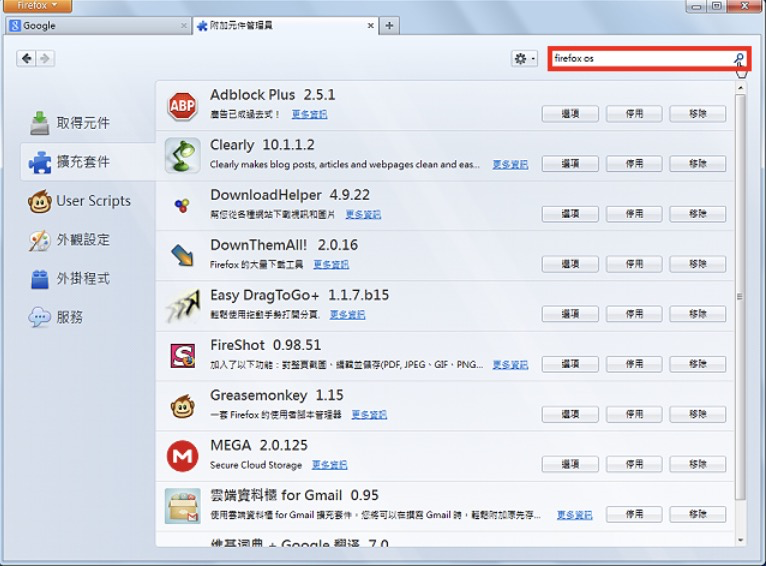766x566 pixels.
Task: Remove 雲端資料櫃 for Gmail with 移除
Action: 698,514
